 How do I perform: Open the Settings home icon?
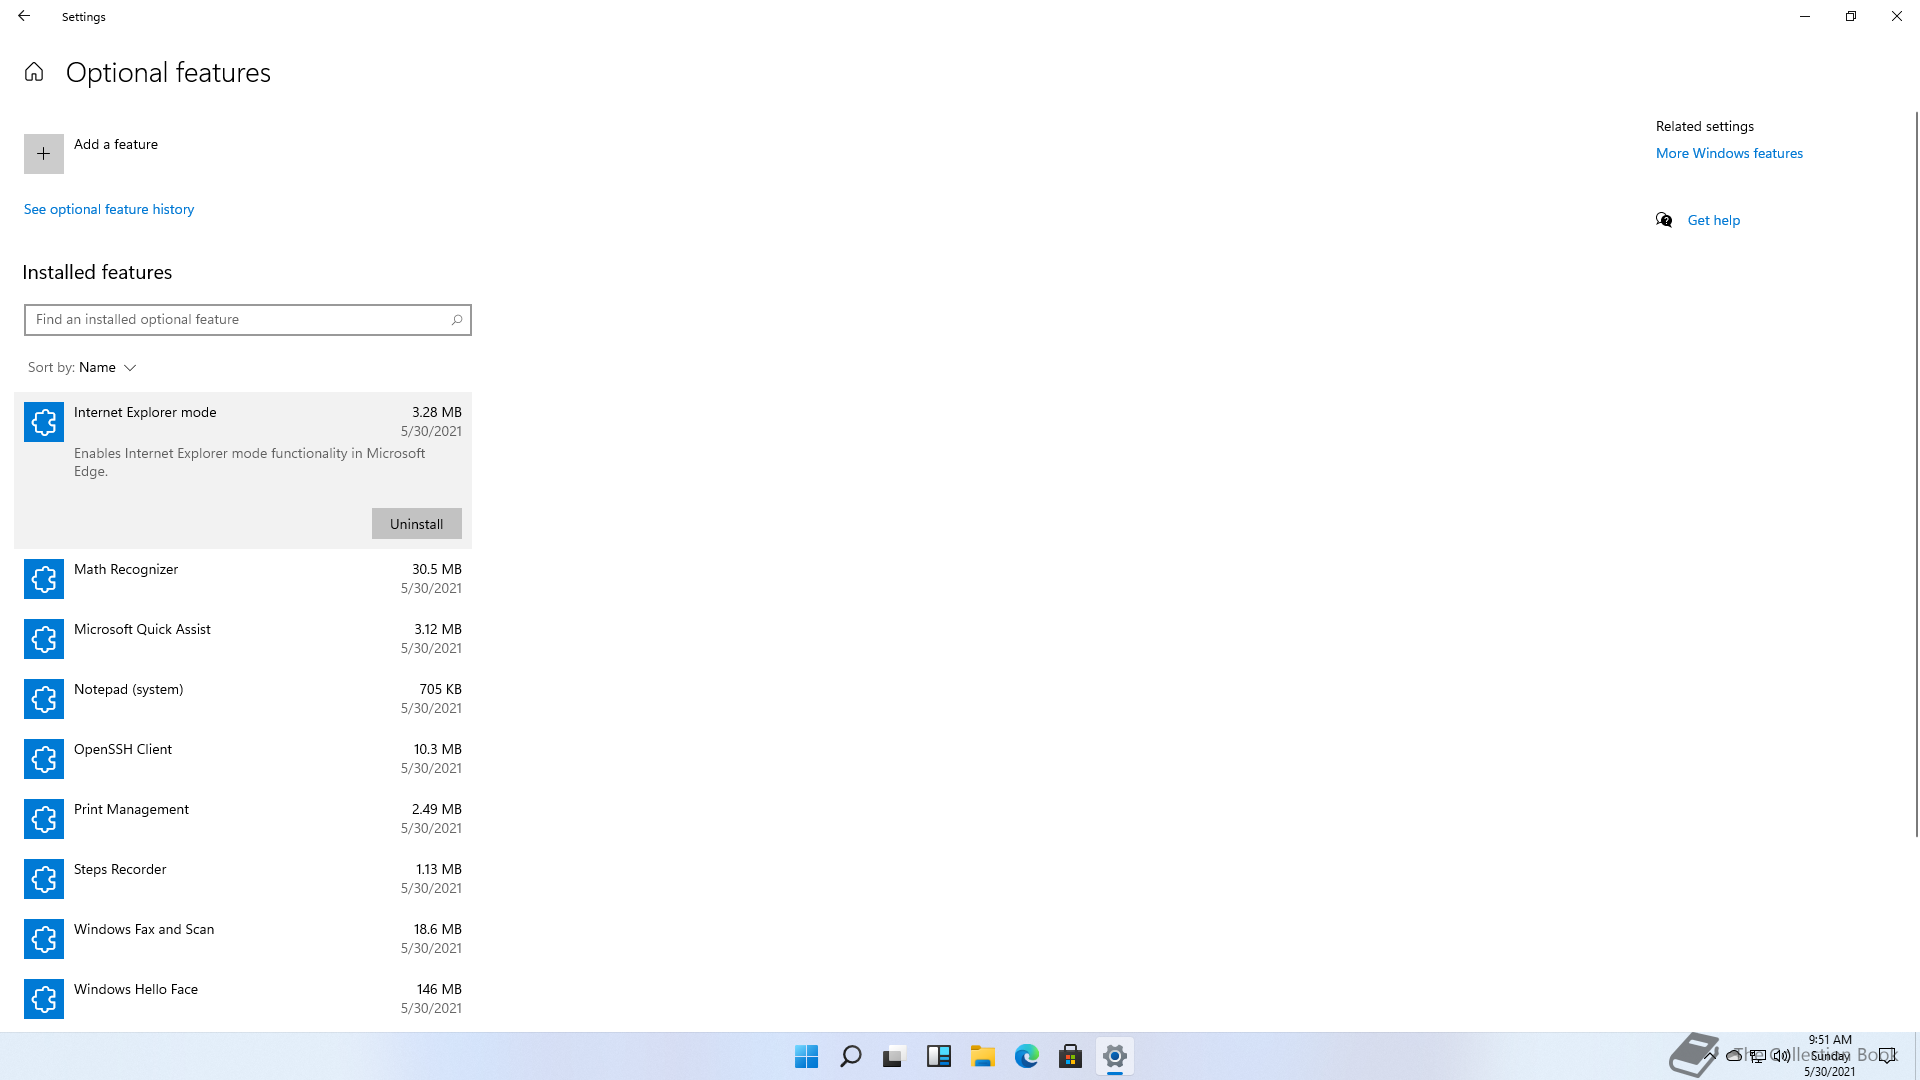(34, 72)
